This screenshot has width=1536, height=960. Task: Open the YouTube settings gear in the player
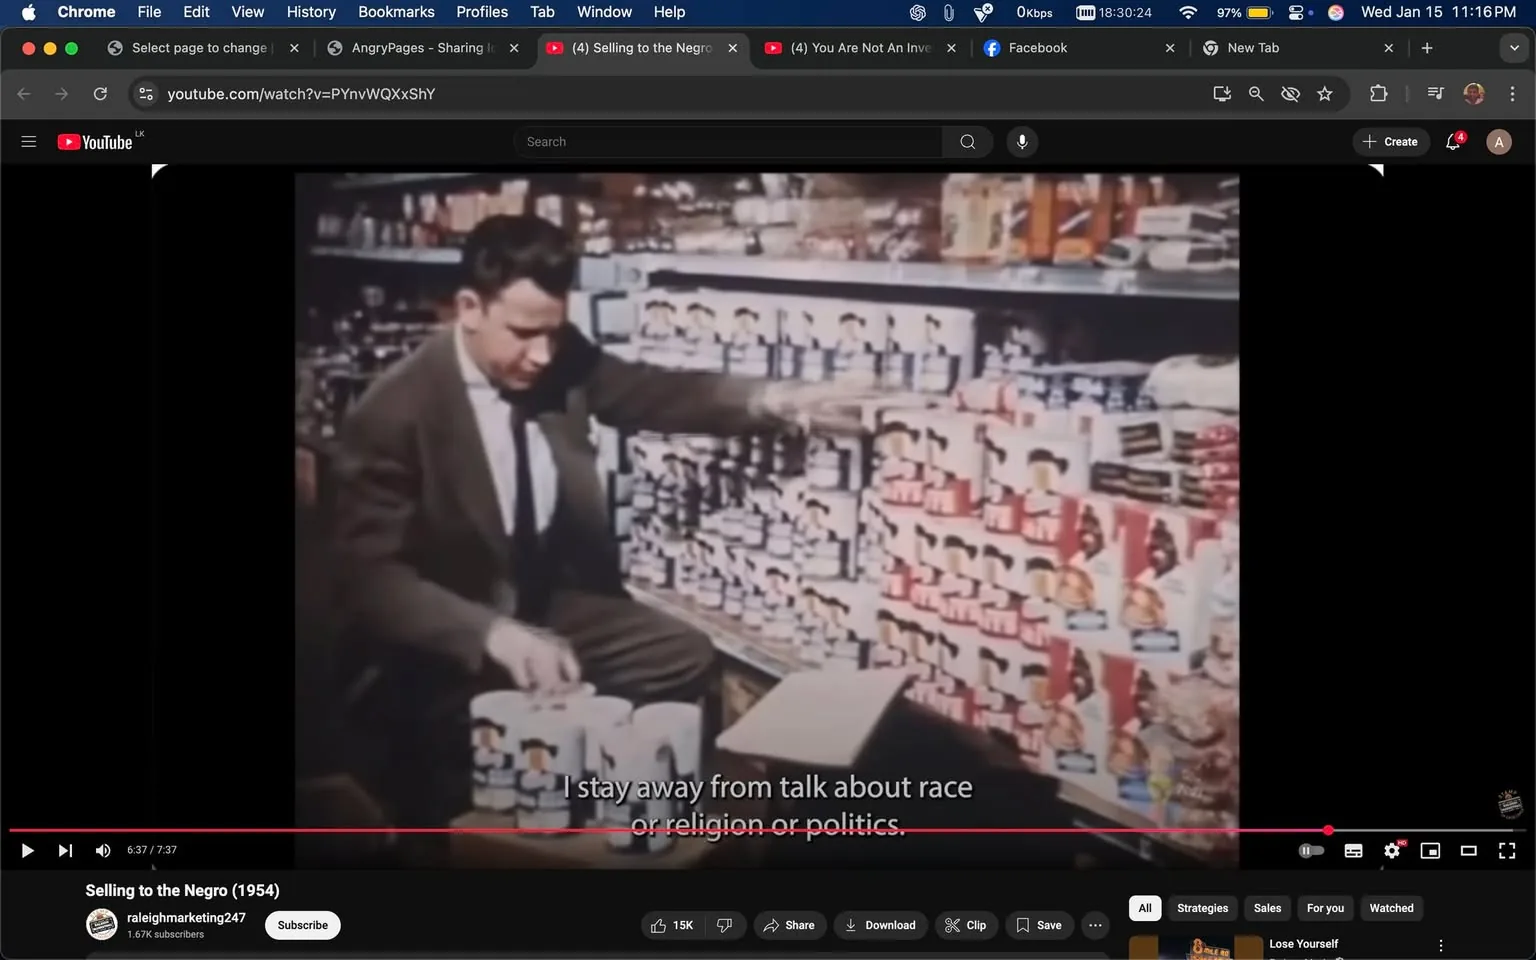click(1391, 850)
